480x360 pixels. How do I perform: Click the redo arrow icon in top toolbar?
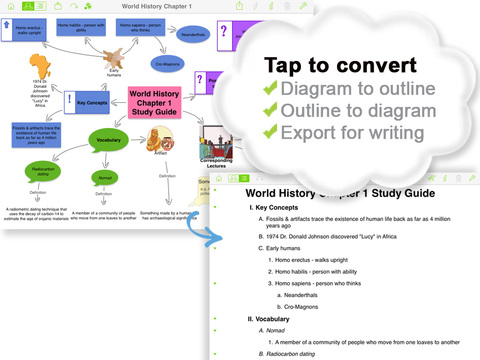74,6
